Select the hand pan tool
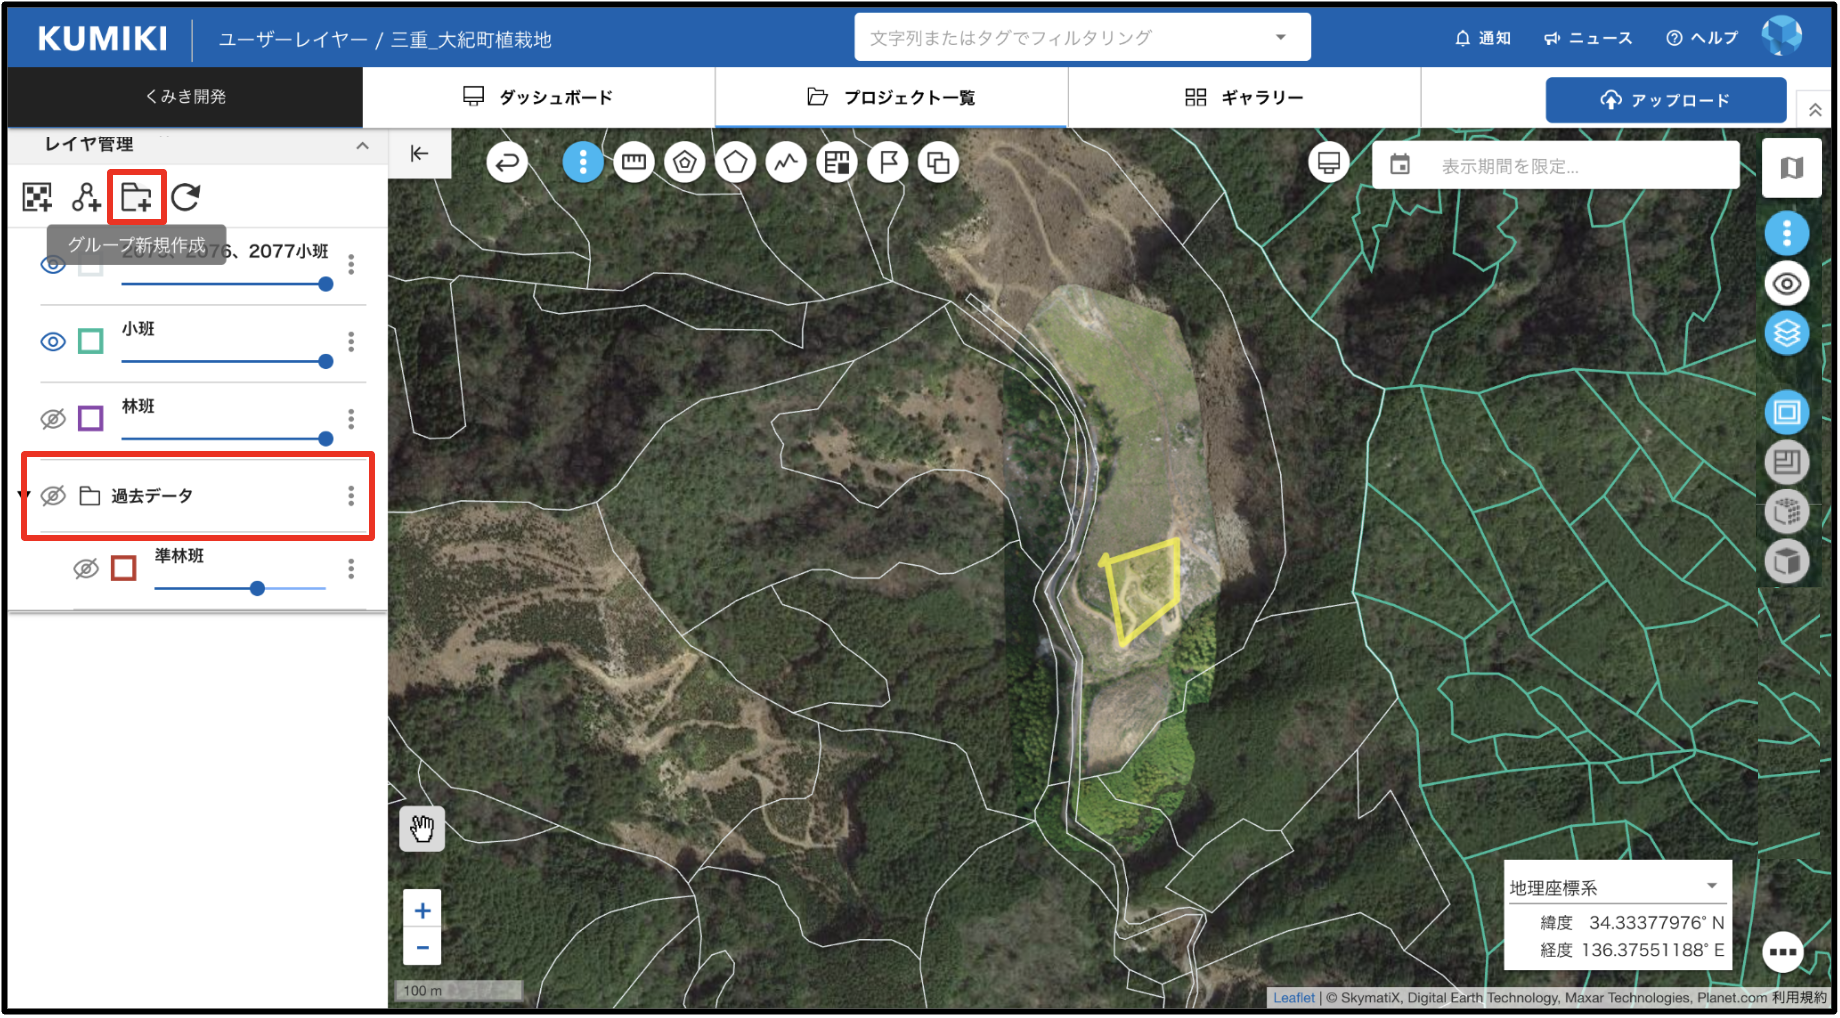This screenshot has height=1018, width=1840. pos(422,828)
